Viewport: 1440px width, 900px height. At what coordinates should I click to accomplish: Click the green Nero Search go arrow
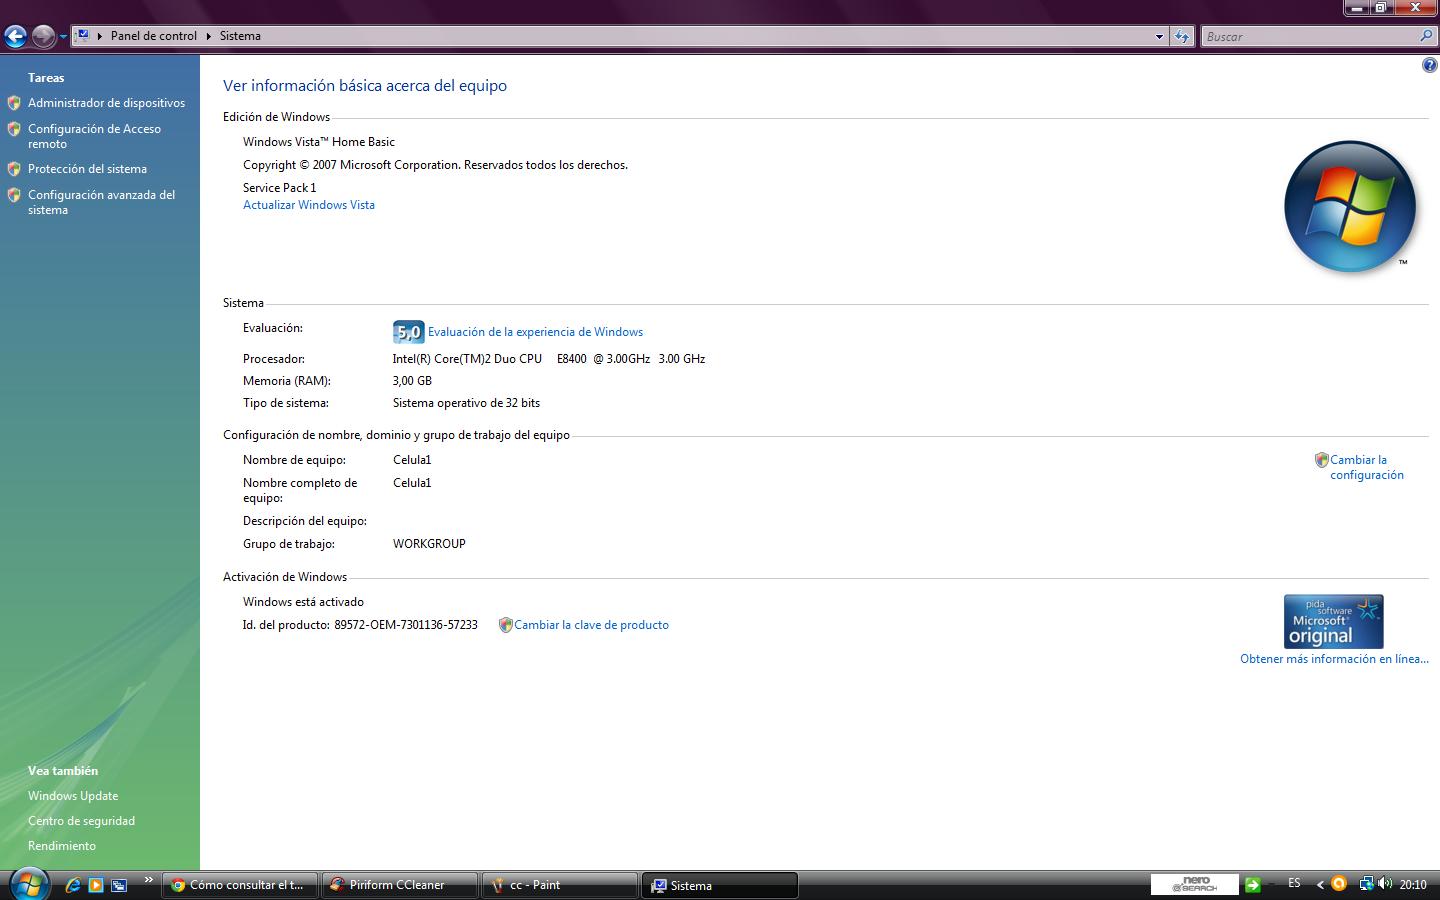[1252, 885]
